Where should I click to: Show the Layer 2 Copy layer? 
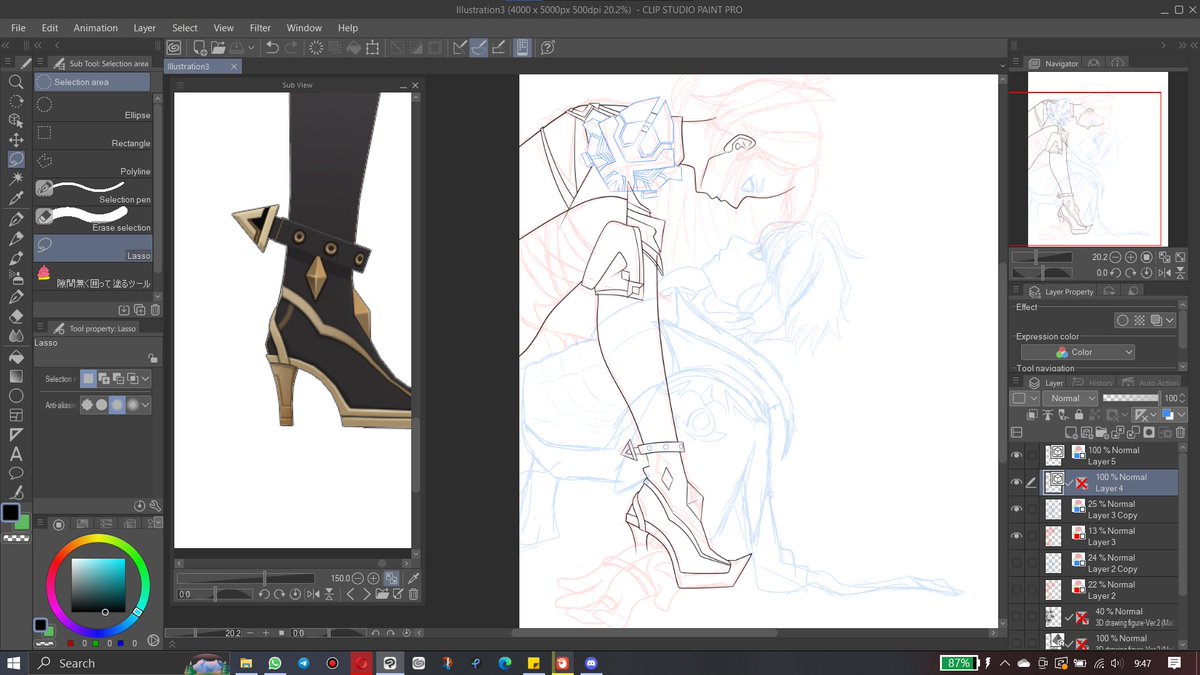click(x=1016, y=561)
